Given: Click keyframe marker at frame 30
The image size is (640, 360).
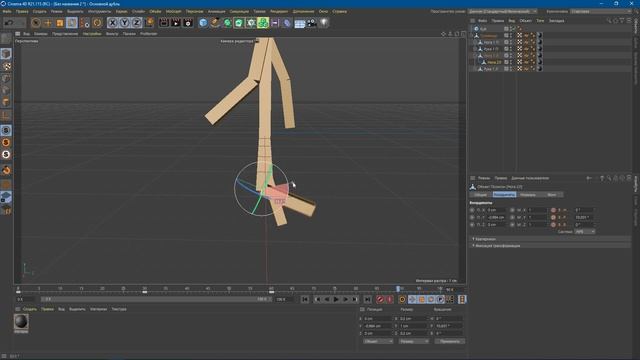Looking at the screenshot, I should pos(144,291).
